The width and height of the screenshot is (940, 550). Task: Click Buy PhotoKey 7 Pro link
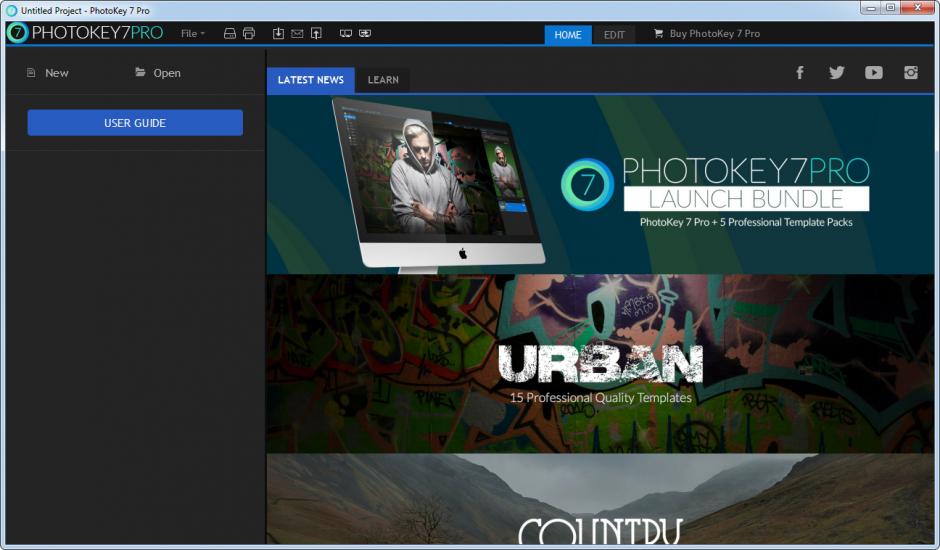click(715, 34)
